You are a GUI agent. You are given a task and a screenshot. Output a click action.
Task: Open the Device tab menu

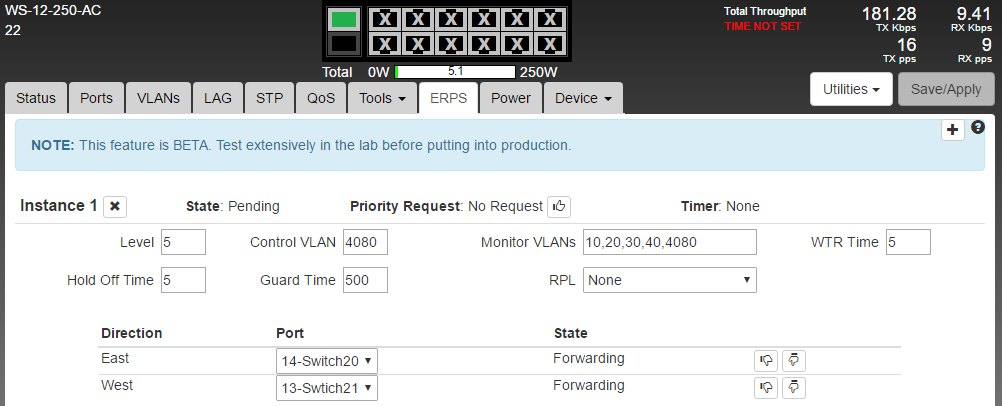pos(584,98)
